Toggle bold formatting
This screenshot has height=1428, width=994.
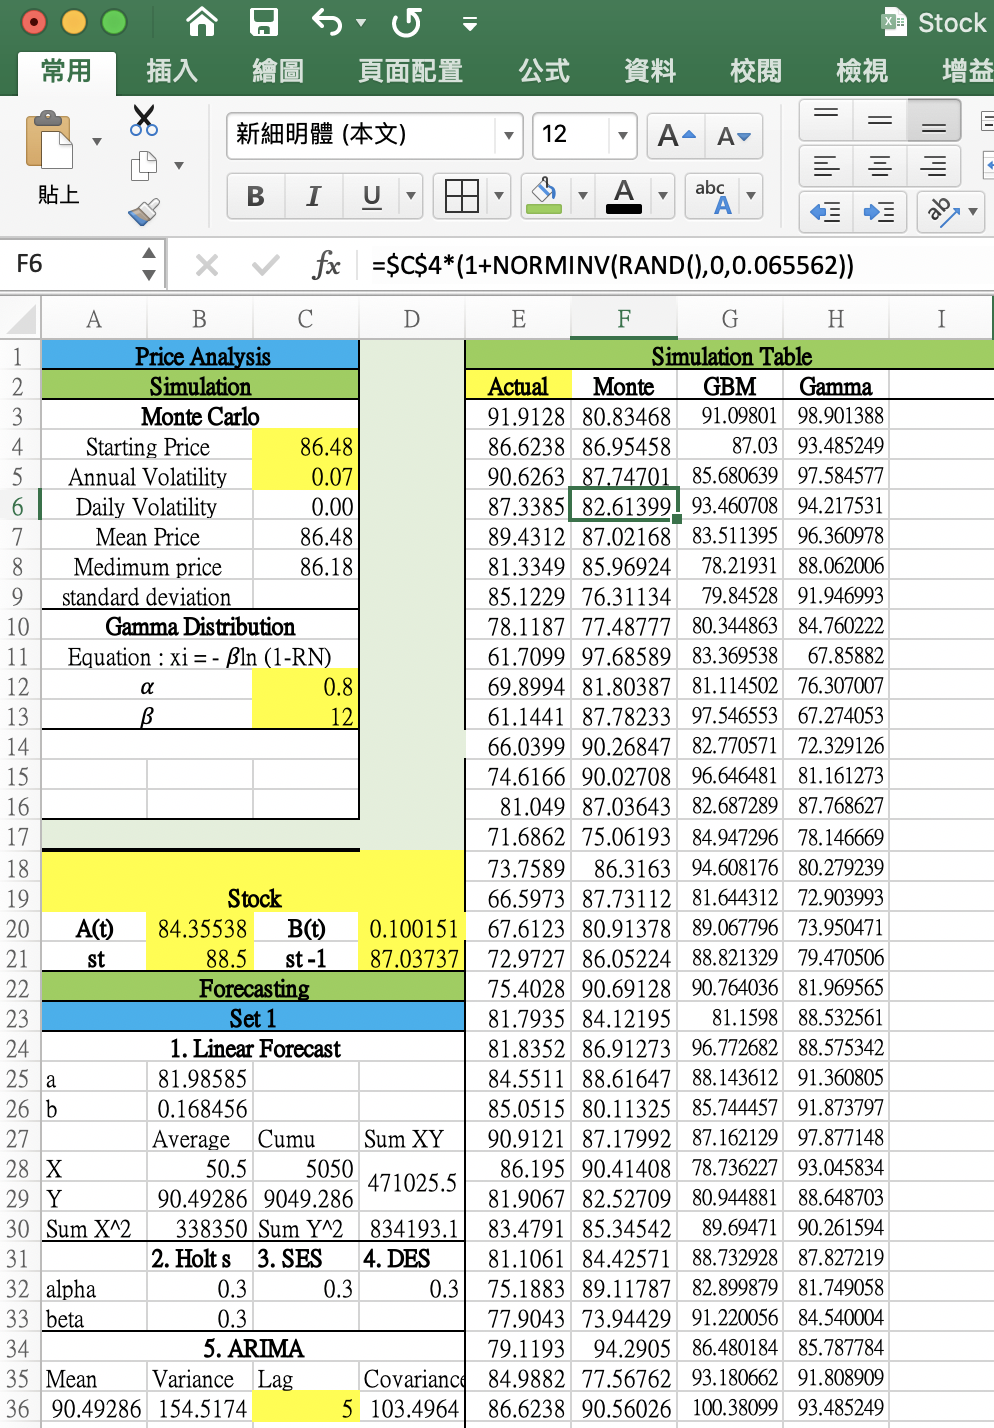256,196
